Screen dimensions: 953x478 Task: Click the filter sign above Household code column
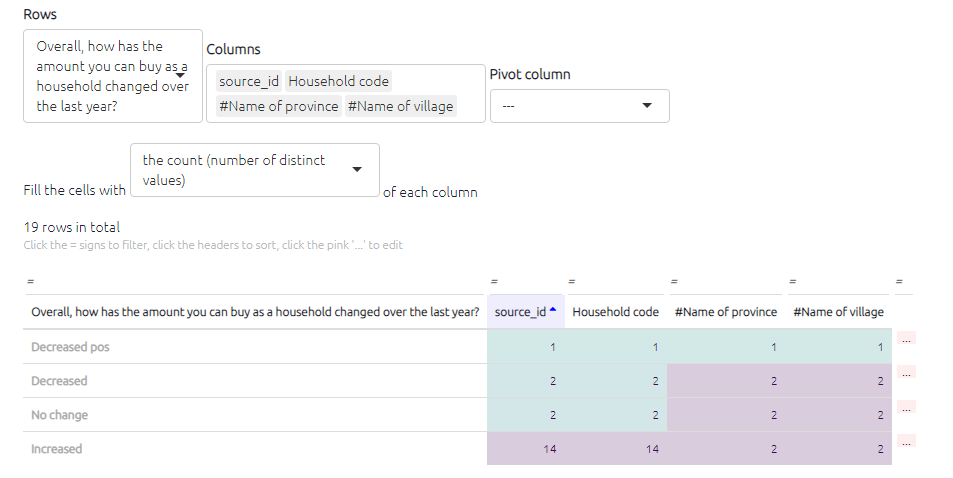pos(571,279)
